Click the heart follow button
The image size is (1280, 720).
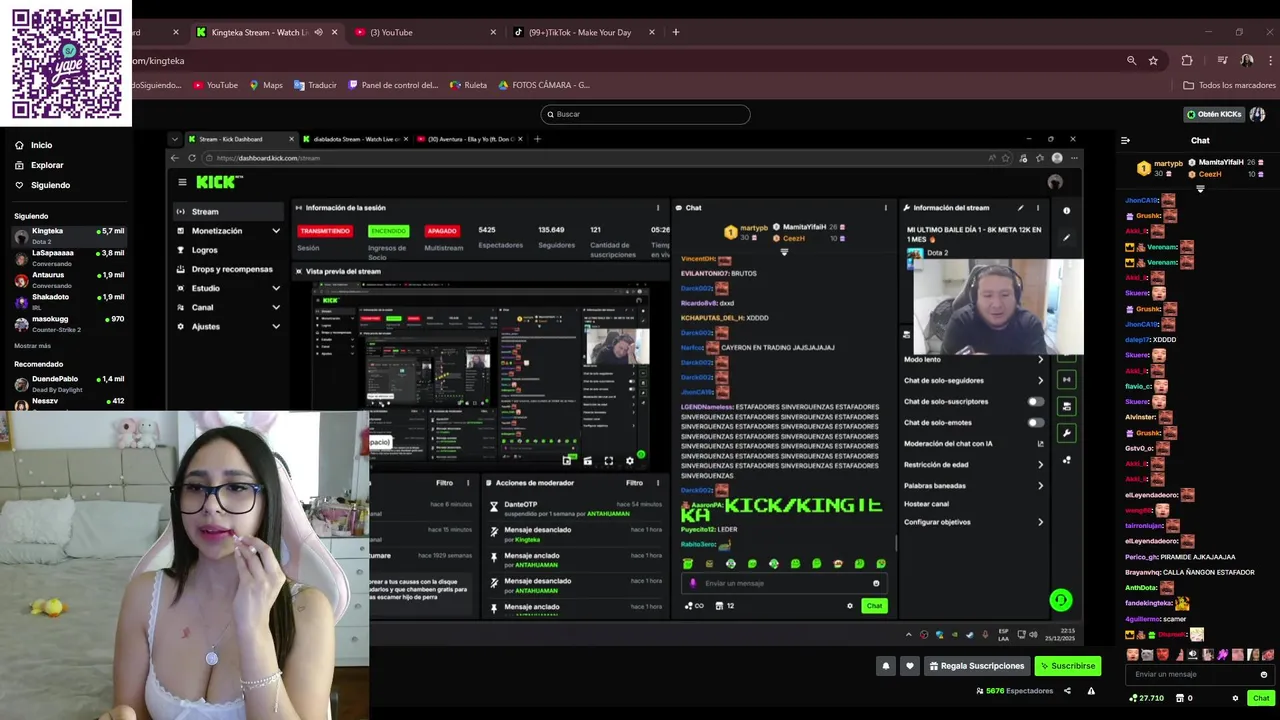click(909, 666)
